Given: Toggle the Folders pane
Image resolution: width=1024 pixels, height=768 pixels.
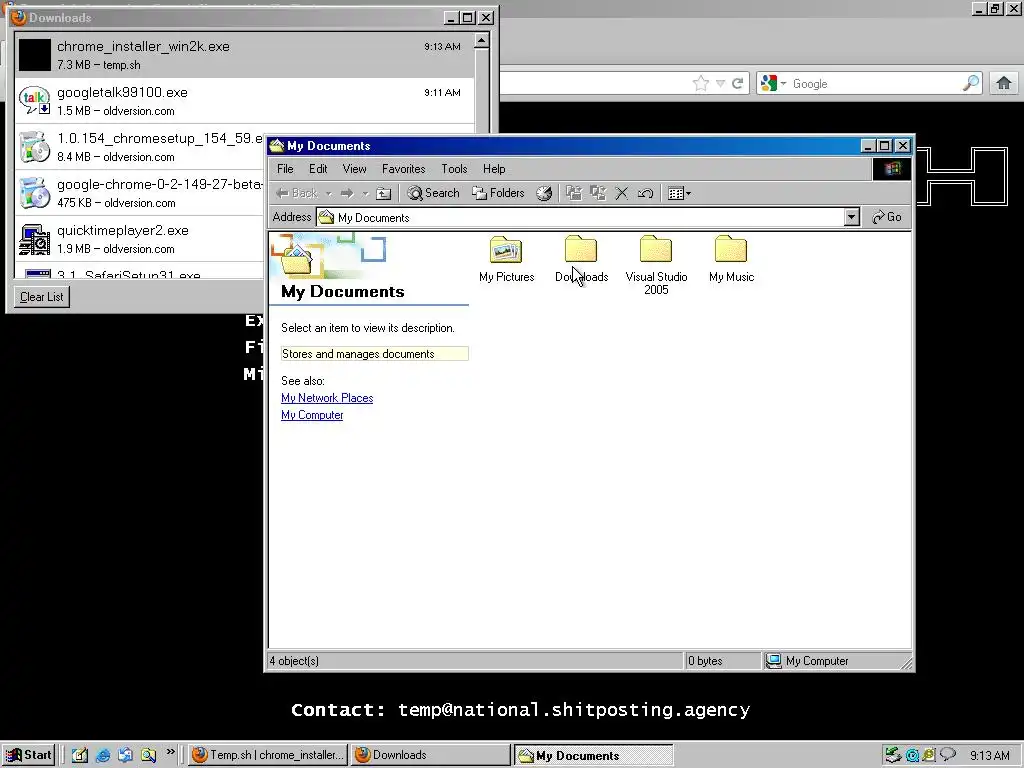Looking at the screenshot, I should pyautogui.click(x=498, y=193).
